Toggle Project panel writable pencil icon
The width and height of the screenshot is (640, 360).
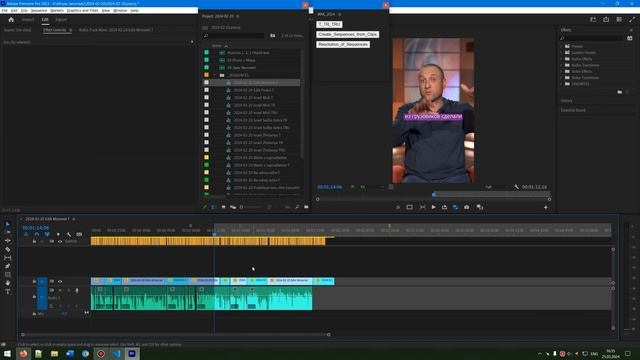click(x=205, y=207)
